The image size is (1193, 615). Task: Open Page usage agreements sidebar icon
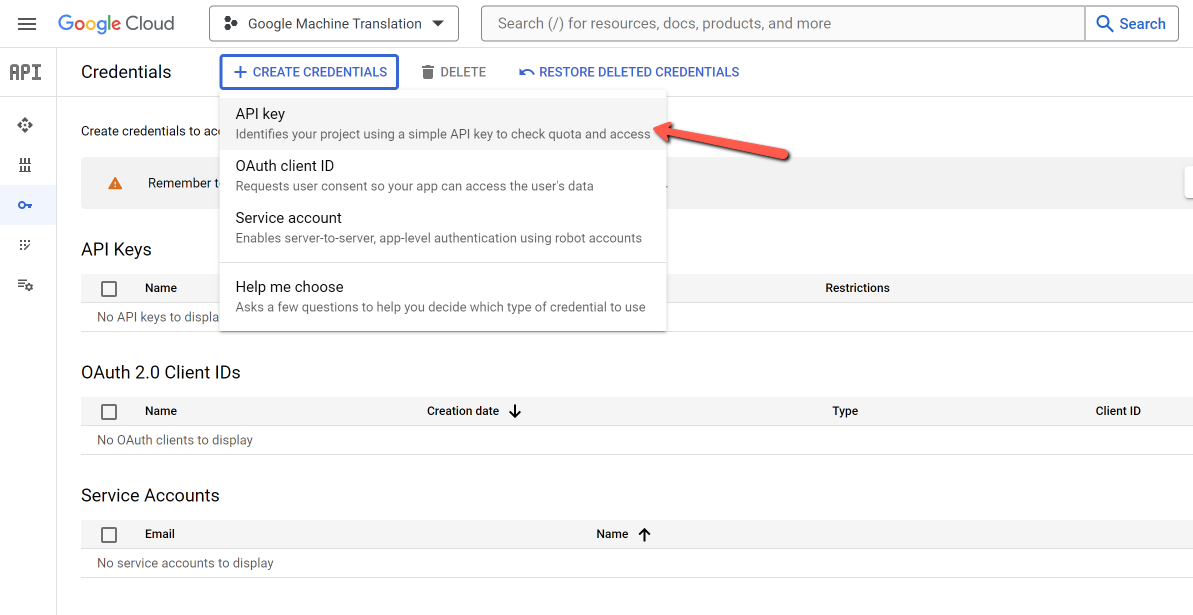pyautogui.click(x=25, y=285)
